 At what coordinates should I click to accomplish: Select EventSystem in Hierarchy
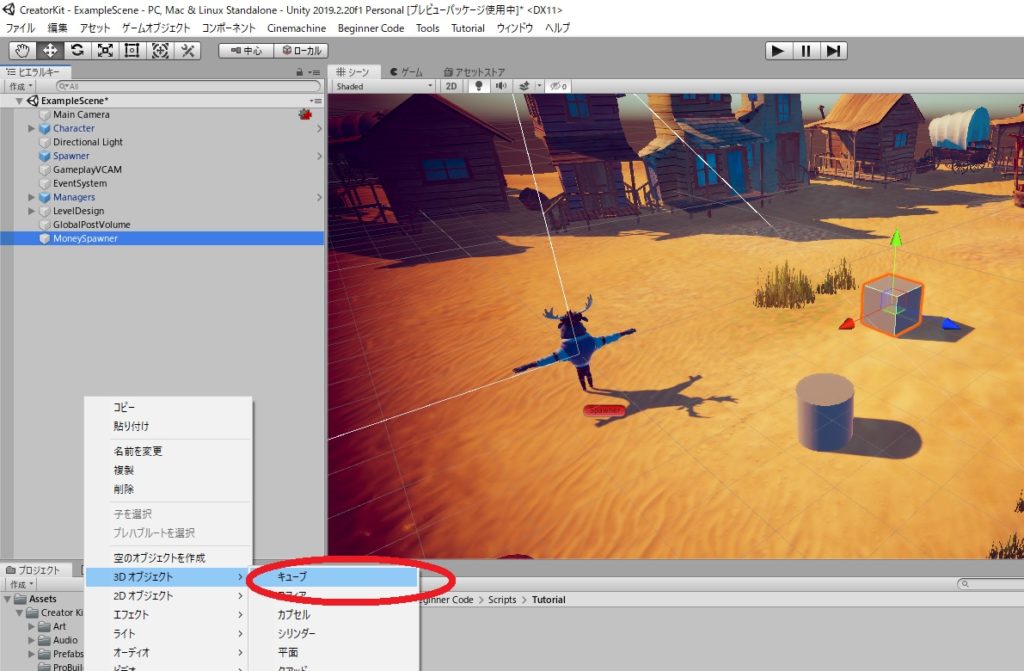(80, 183)
